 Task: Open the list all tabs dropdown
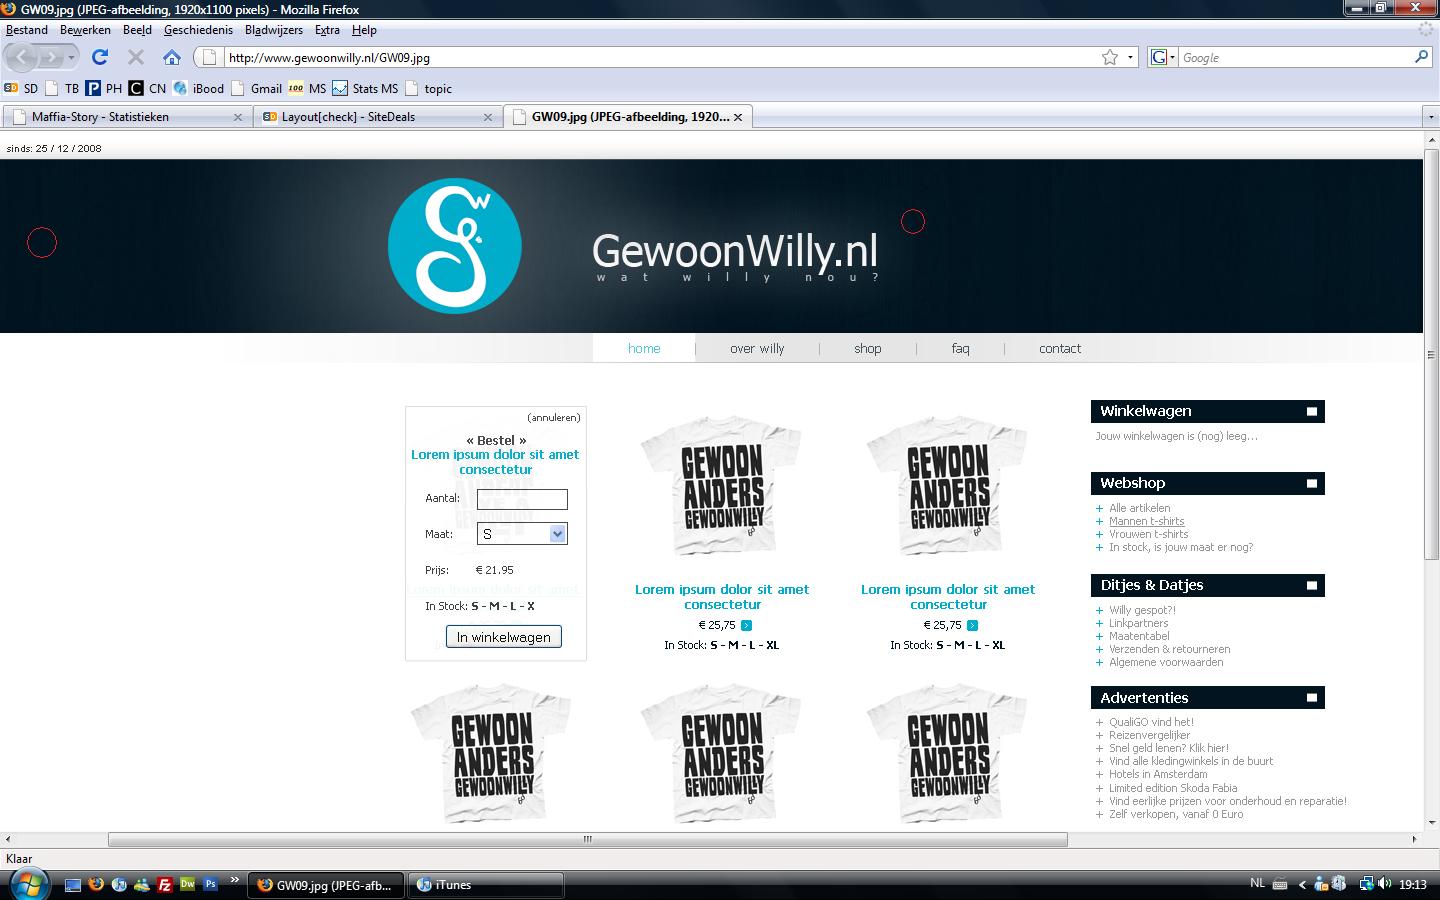point(1431,117)
